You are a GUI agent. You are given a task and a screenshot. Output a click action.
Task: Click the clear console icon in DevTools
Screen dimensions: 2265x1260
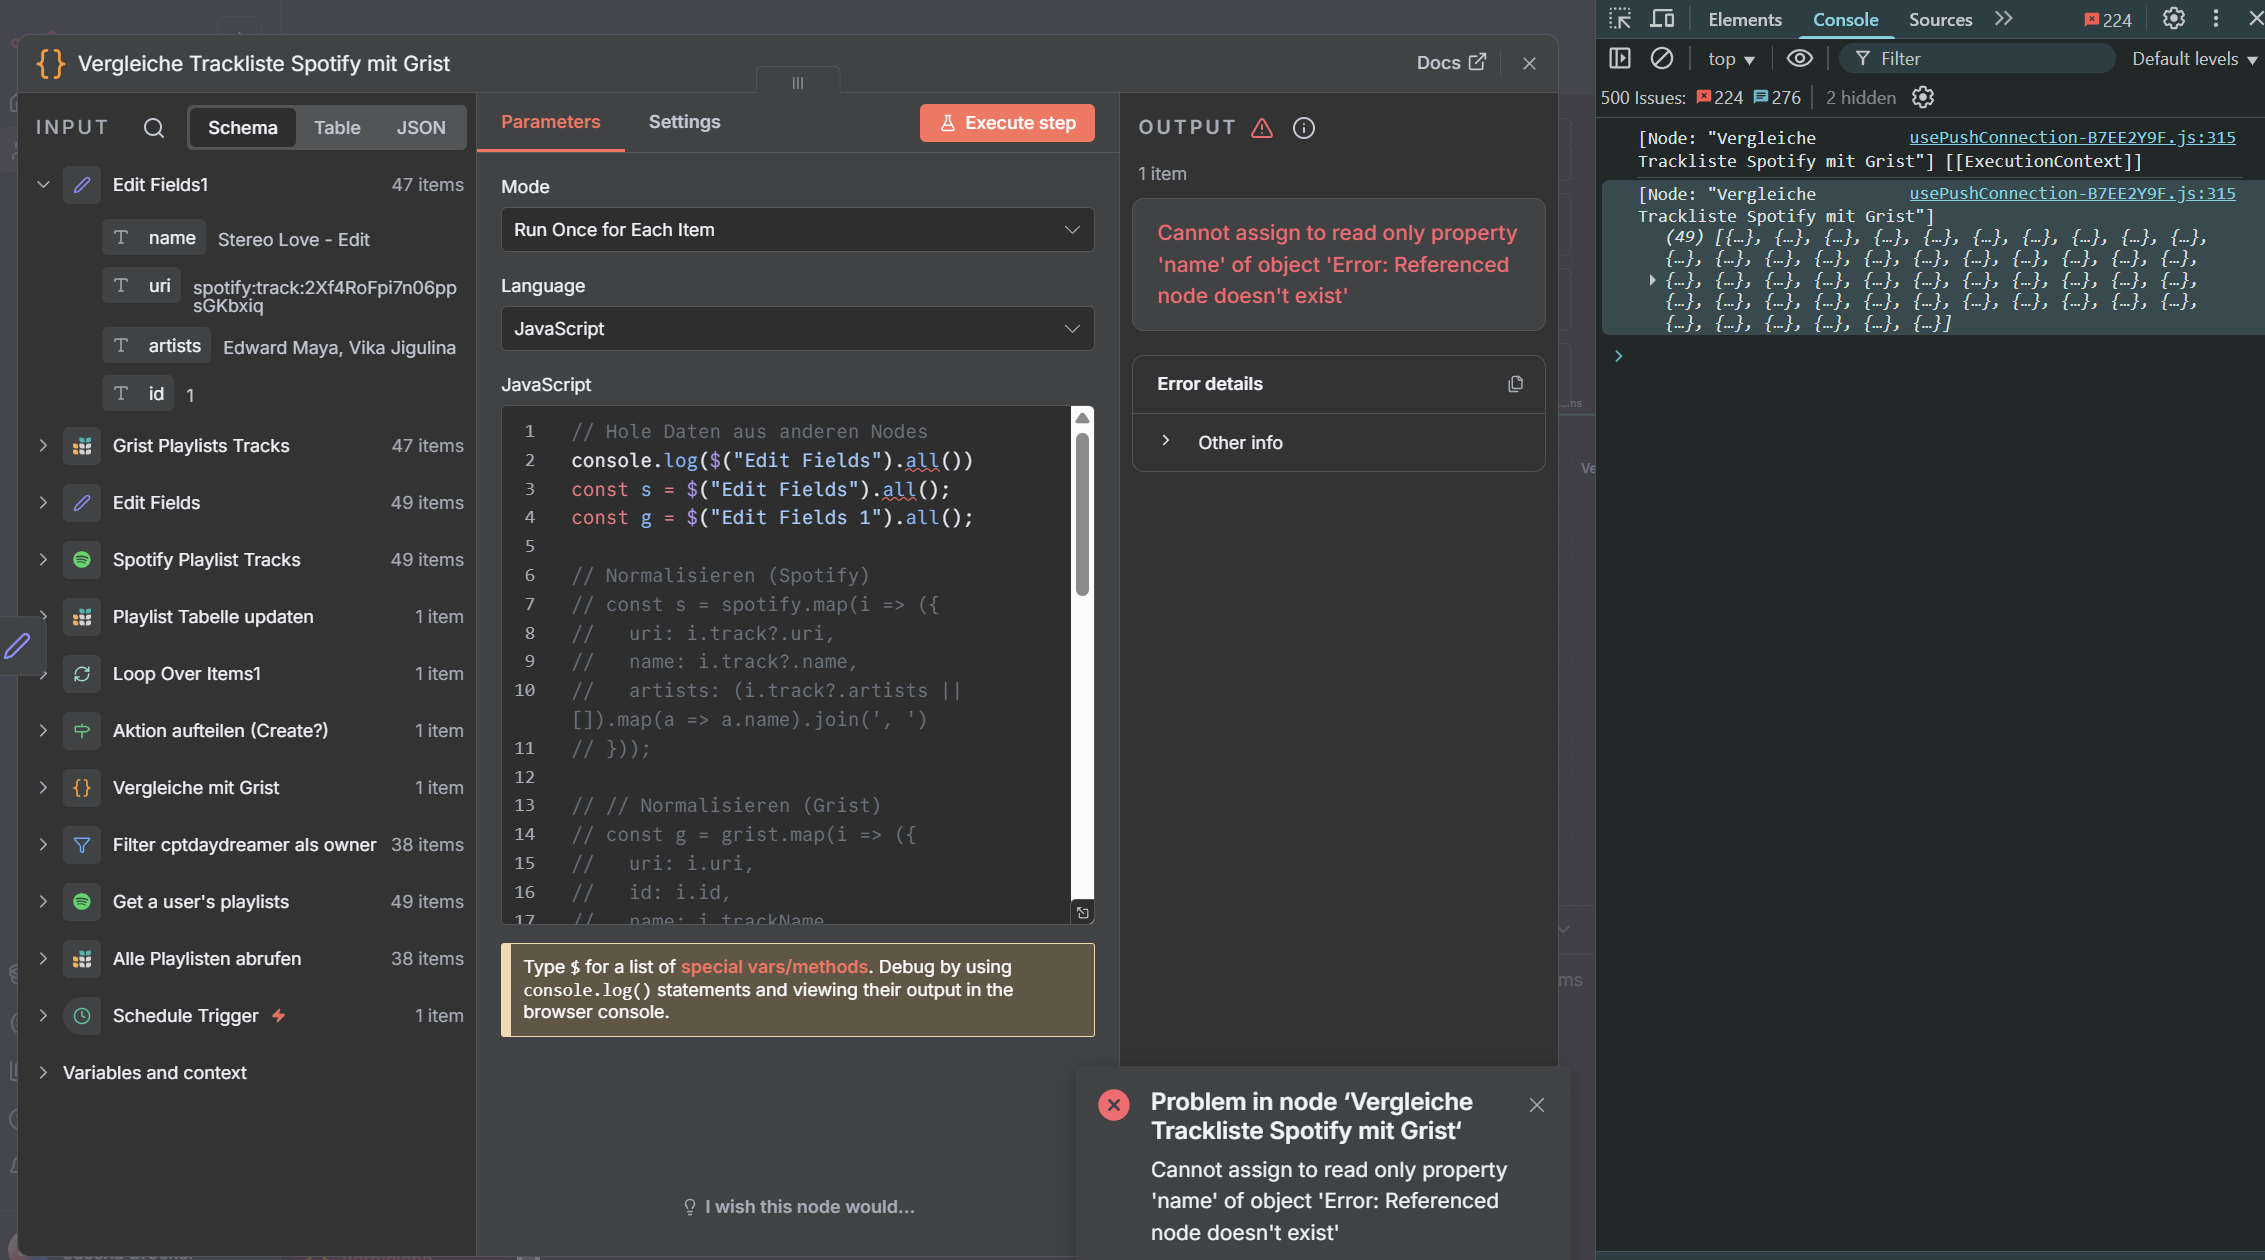1661,59
